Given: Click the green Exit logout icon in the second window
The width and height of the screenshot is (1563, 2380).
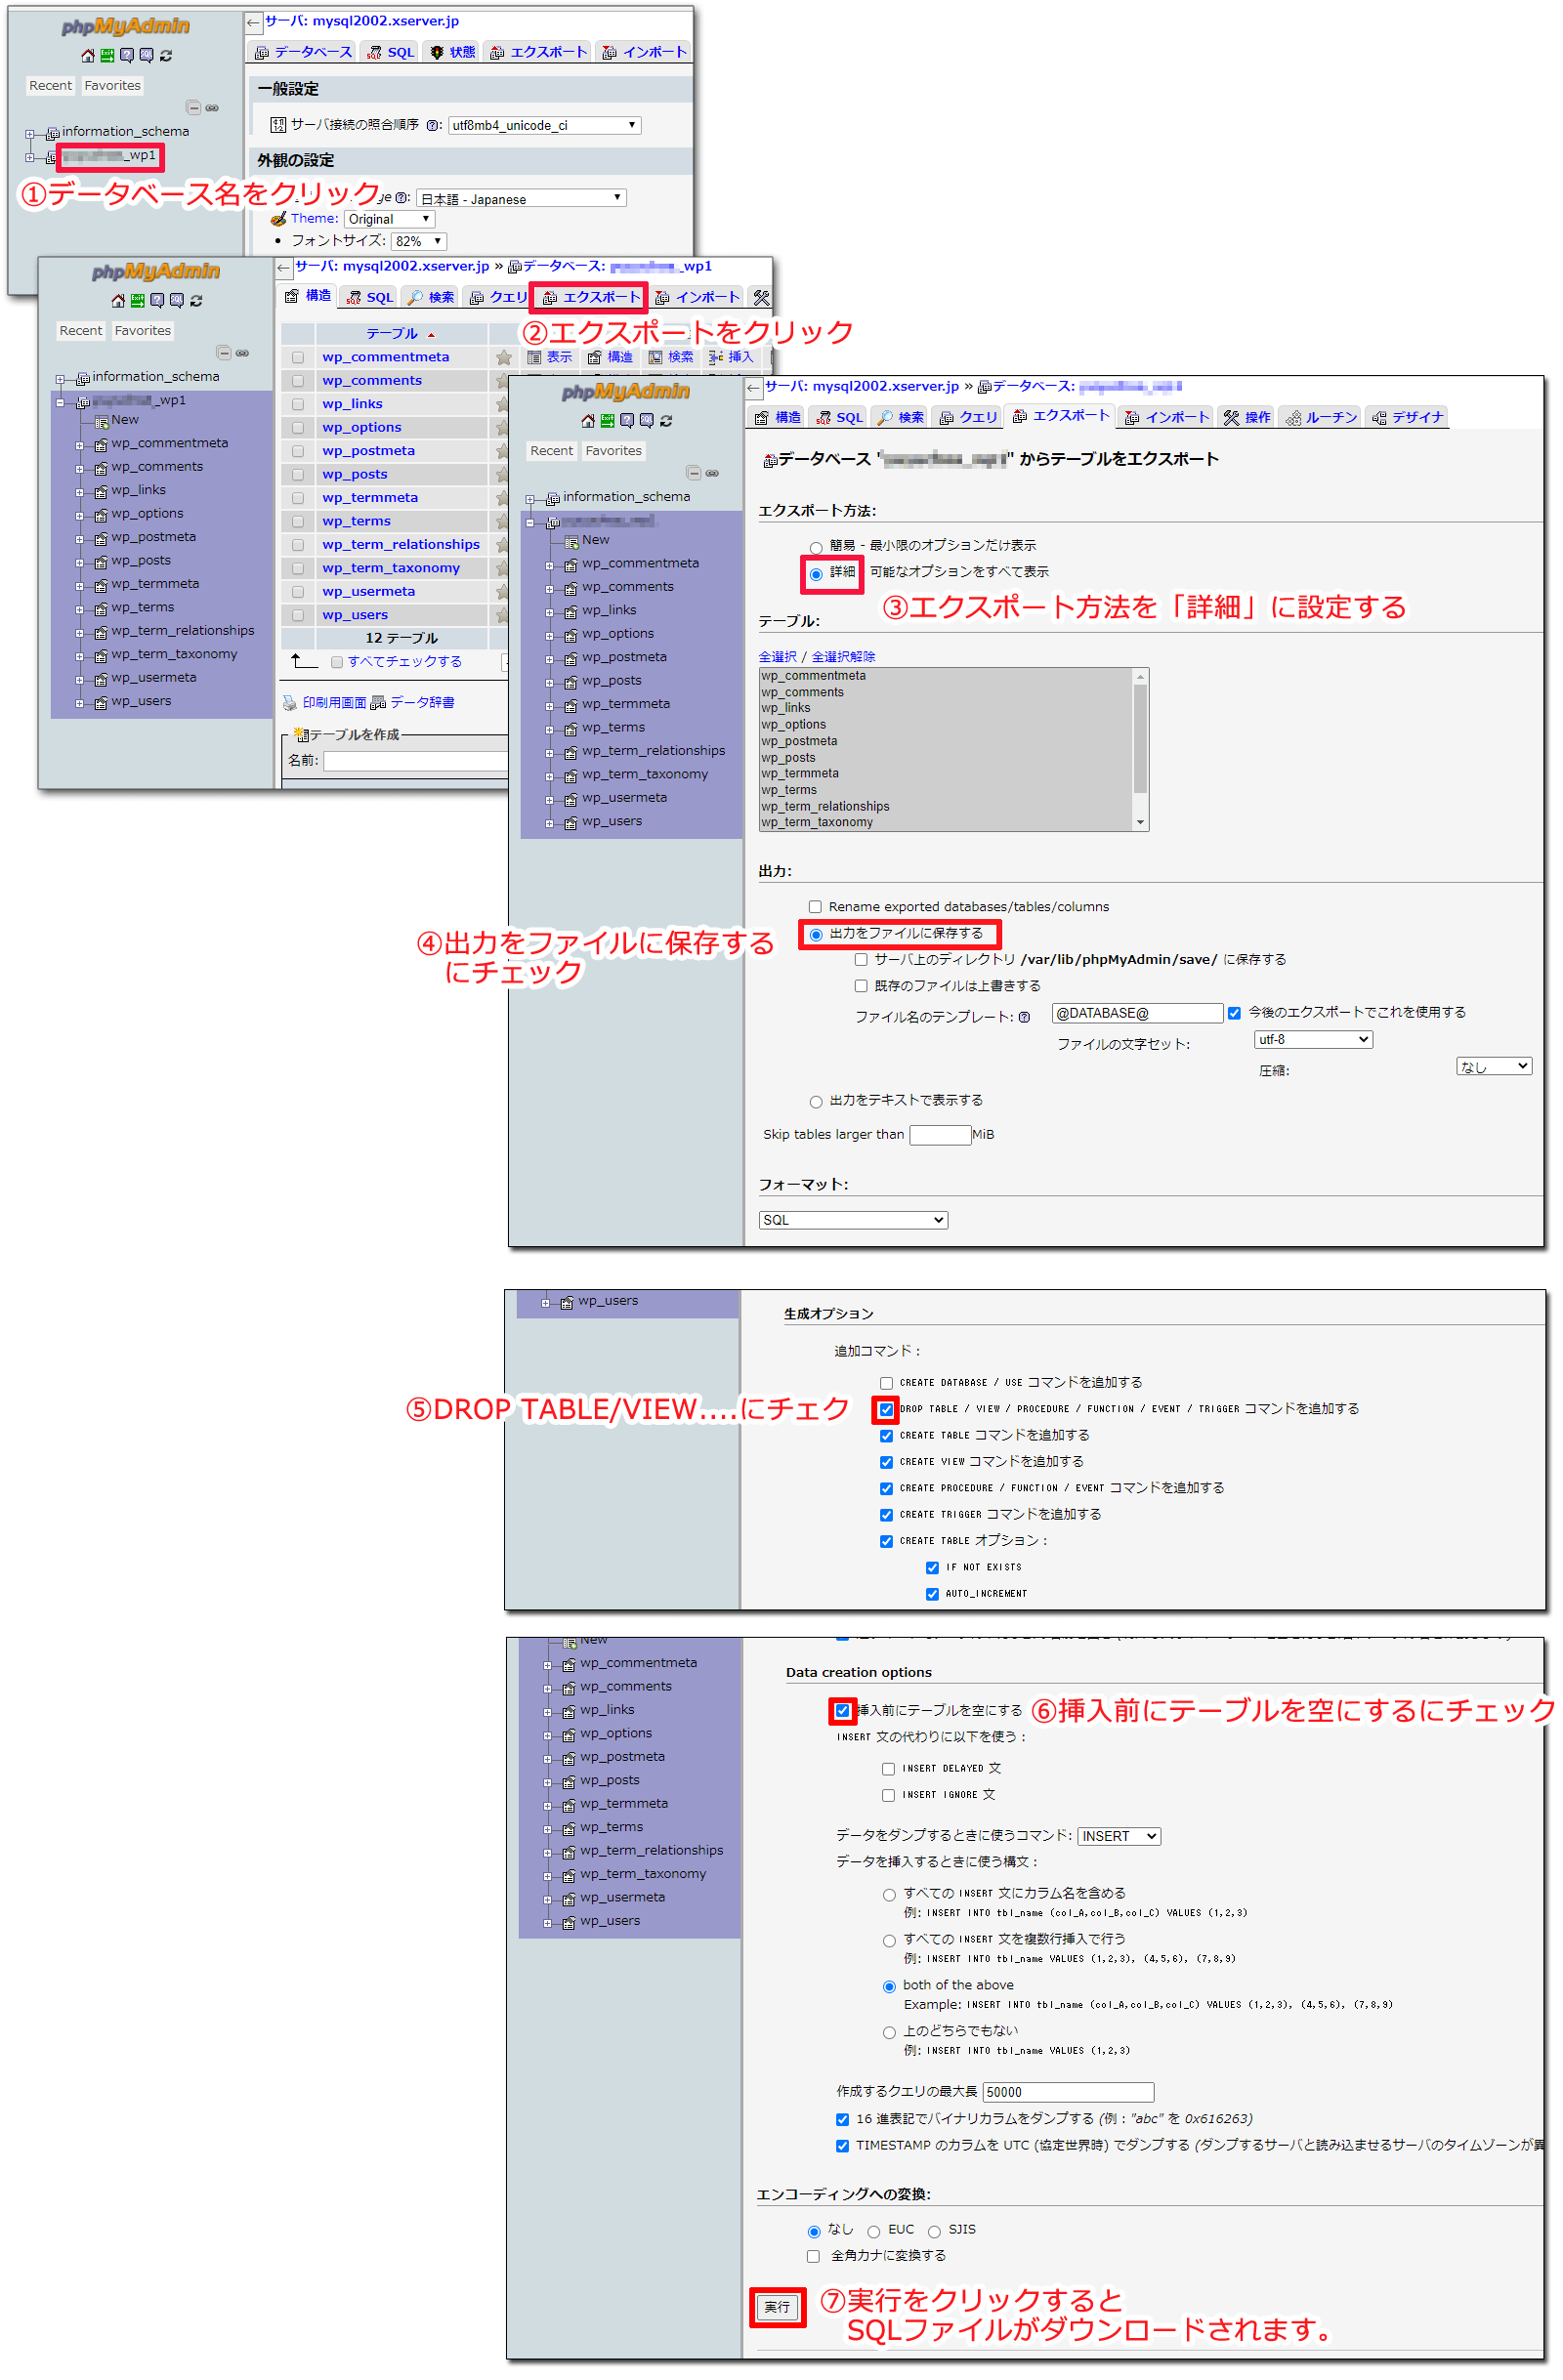Looking at the screenshot, I should [x=138, y=301].
